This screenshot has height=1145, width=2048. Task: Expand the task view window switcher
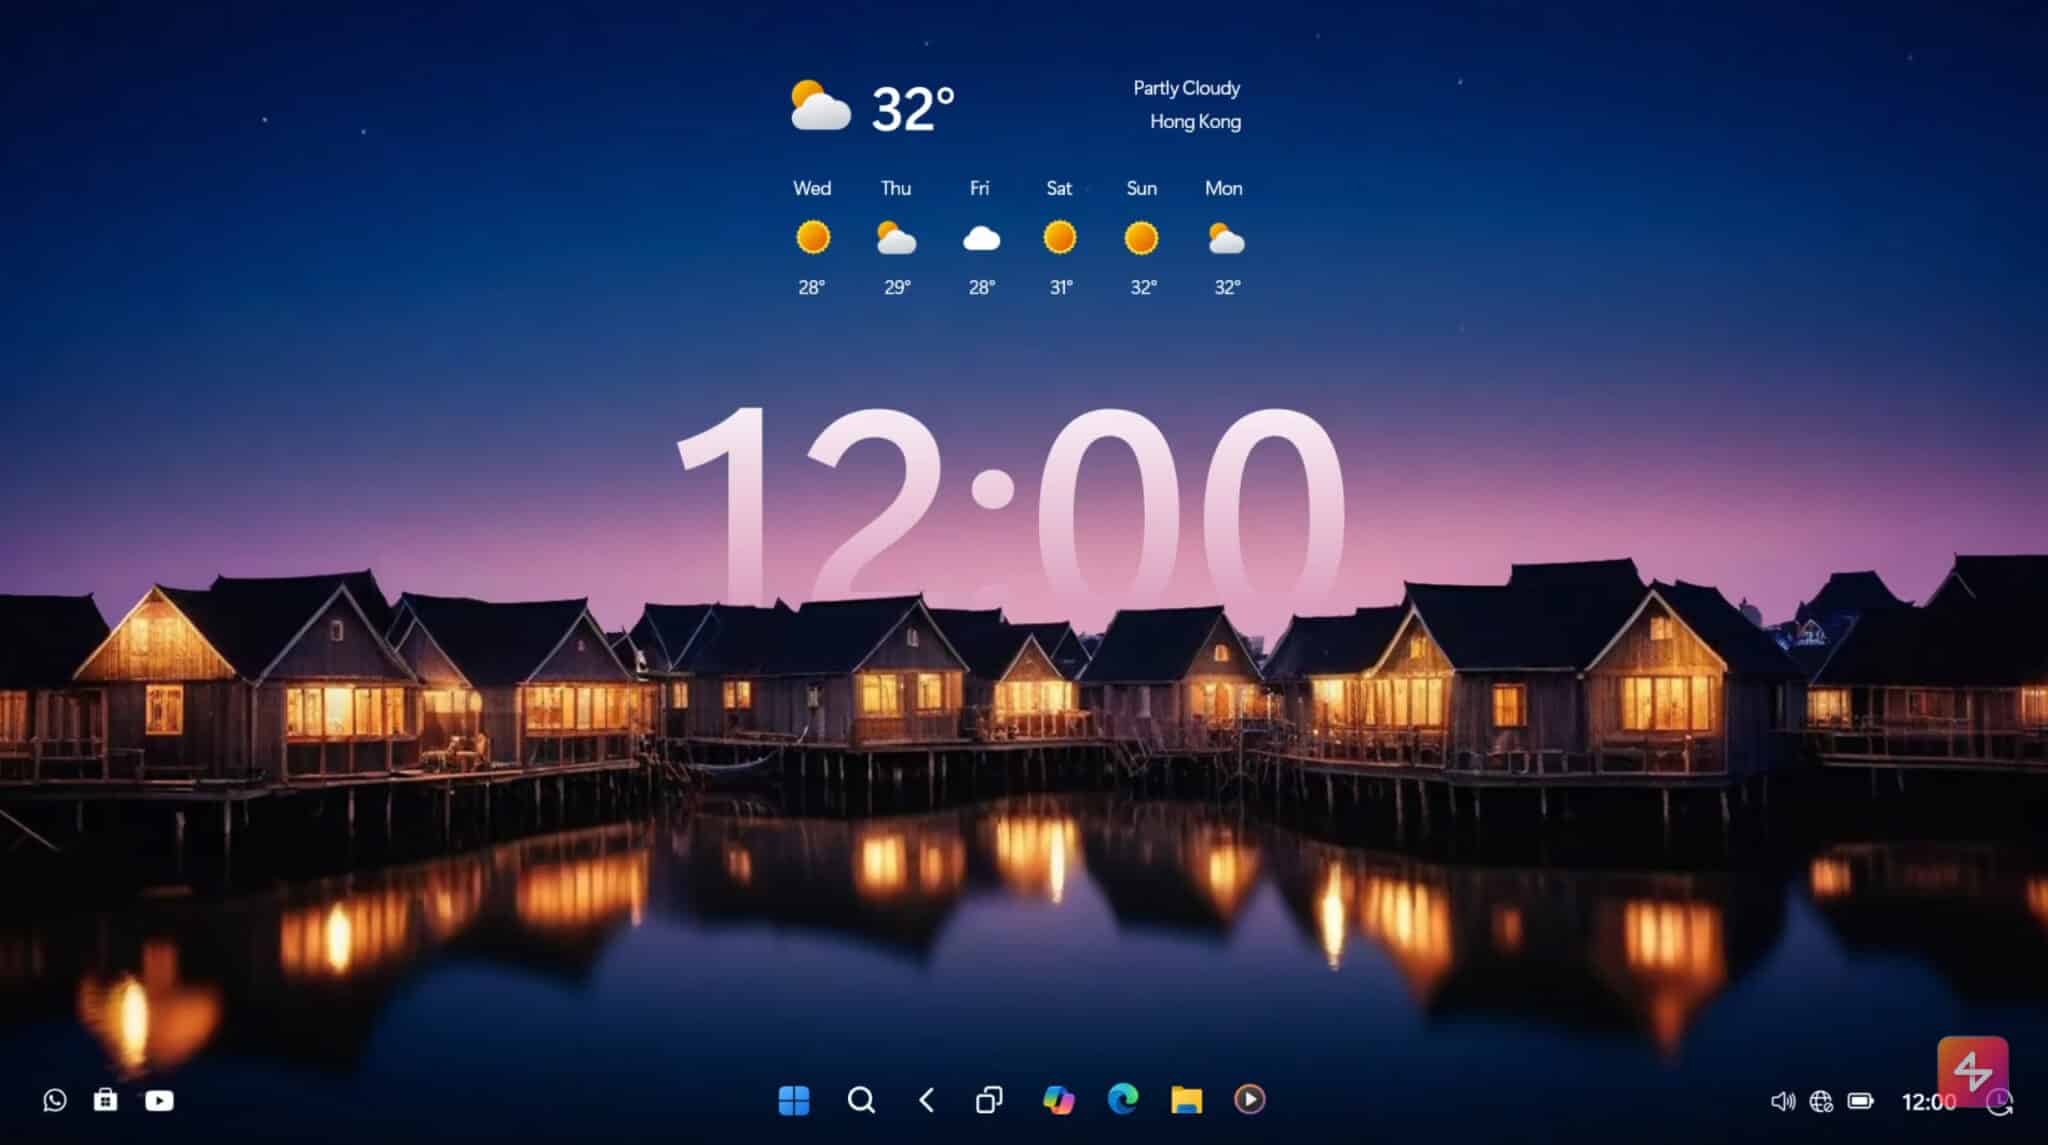[x=990, y=1100]
